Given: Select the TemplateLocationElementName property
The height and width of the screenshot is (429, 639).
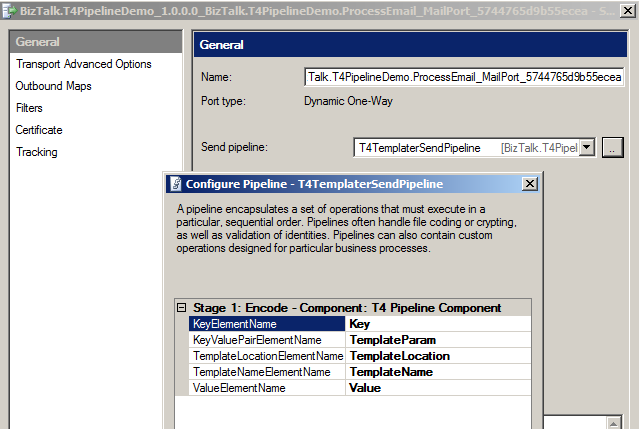Looking at the screenshot, I should click(x=267, y=356).
